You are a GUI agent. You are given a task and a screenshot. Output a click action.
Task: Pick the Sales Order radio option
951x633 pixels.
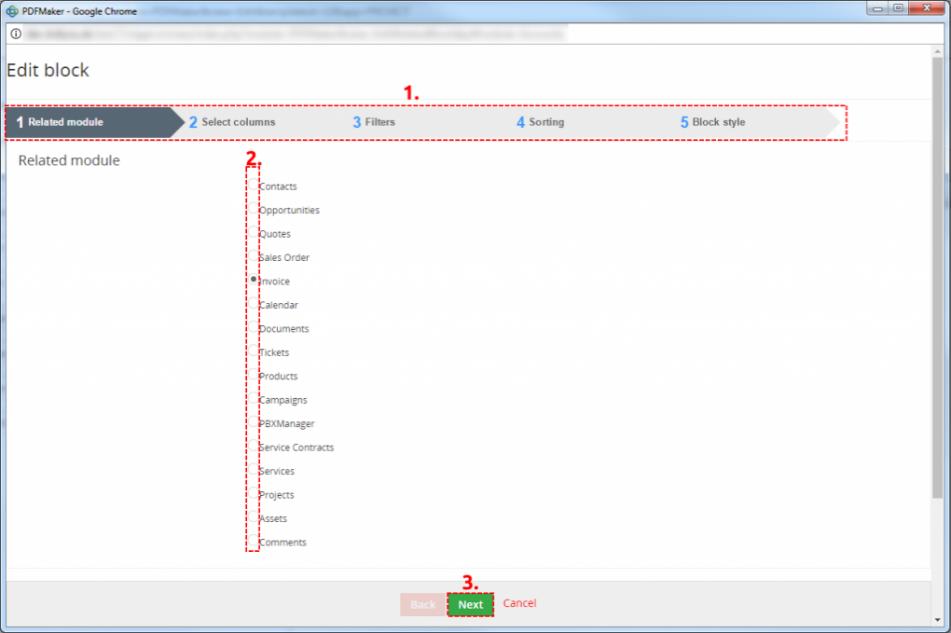tap(254, 258)
